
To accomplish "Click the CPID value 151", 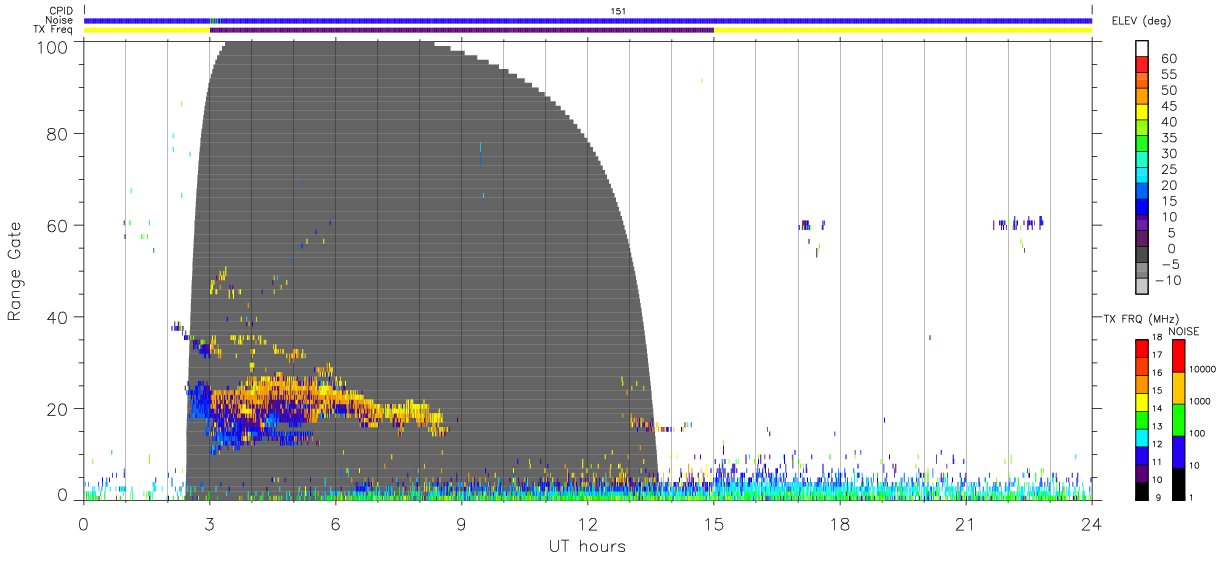I will coord(619,10).
